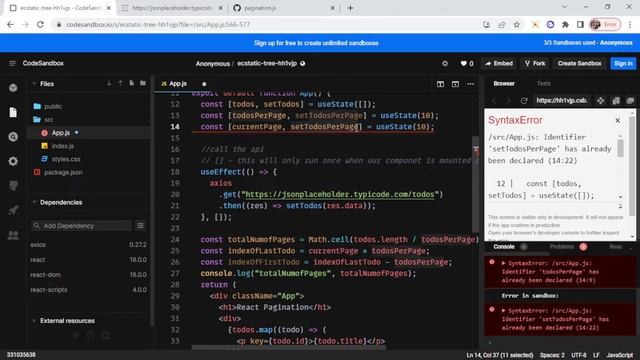
Task: Go forward in the preview browser
Action: (509, 100)
